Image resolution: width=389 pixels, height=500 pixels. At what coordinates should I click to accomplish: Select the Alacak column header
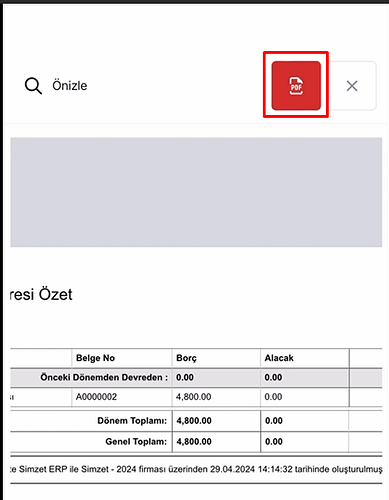279,358
